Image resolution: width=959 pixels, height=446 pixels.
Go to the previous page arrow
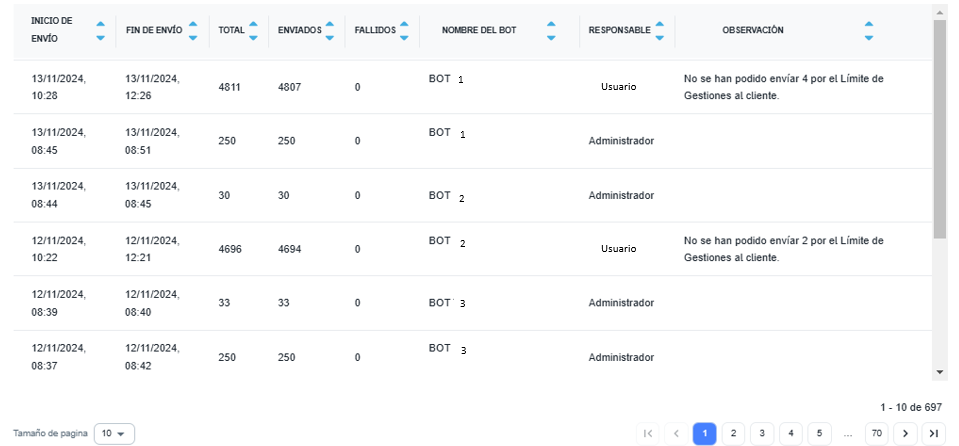pos(675,433)
